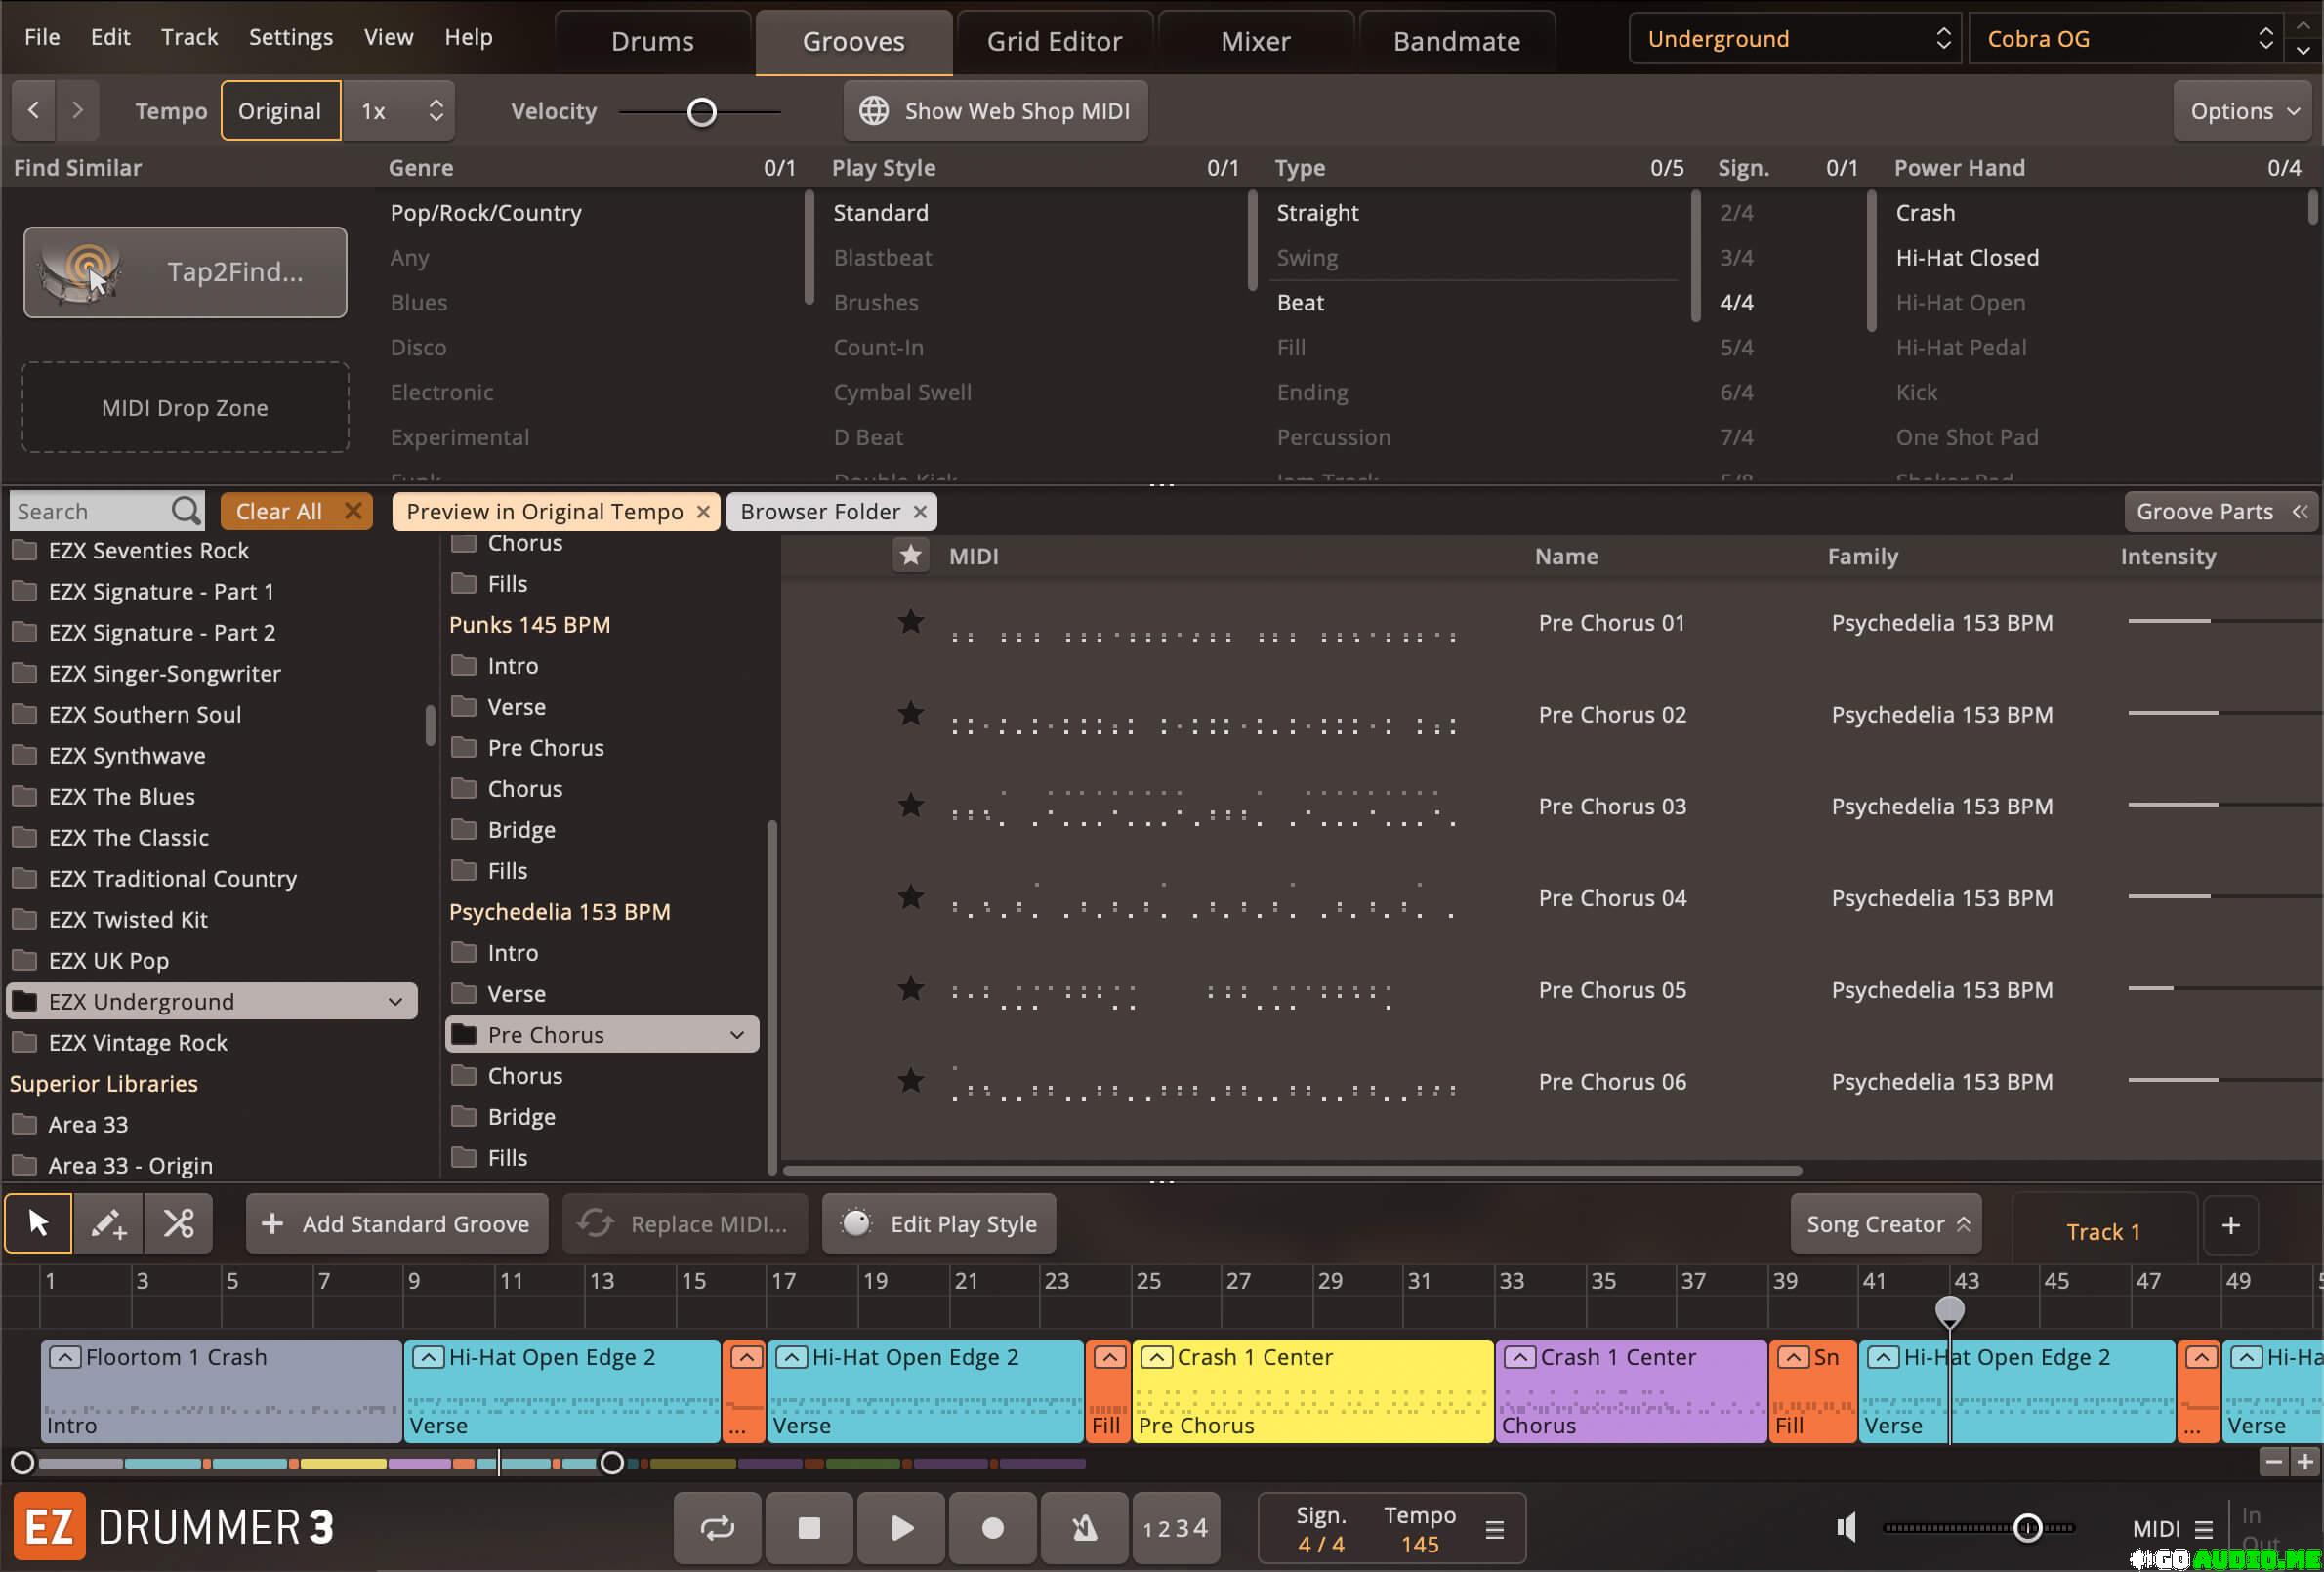Add a new track with the plus button
This screenshot has height=1572, width=2324.
point(2230,1225)
